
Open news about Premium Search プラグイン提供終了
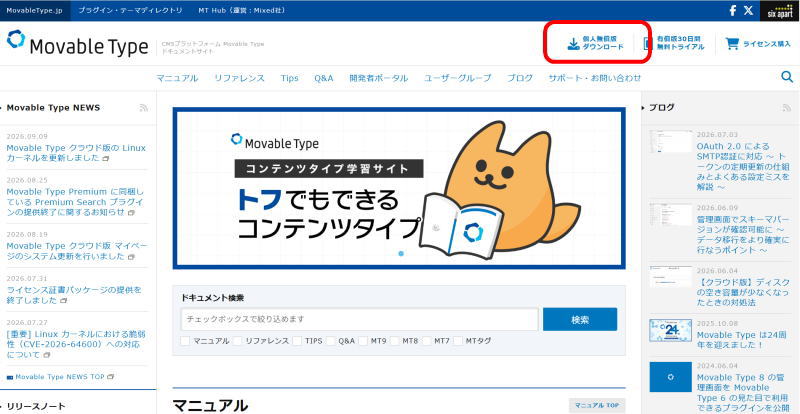[75, 202]
